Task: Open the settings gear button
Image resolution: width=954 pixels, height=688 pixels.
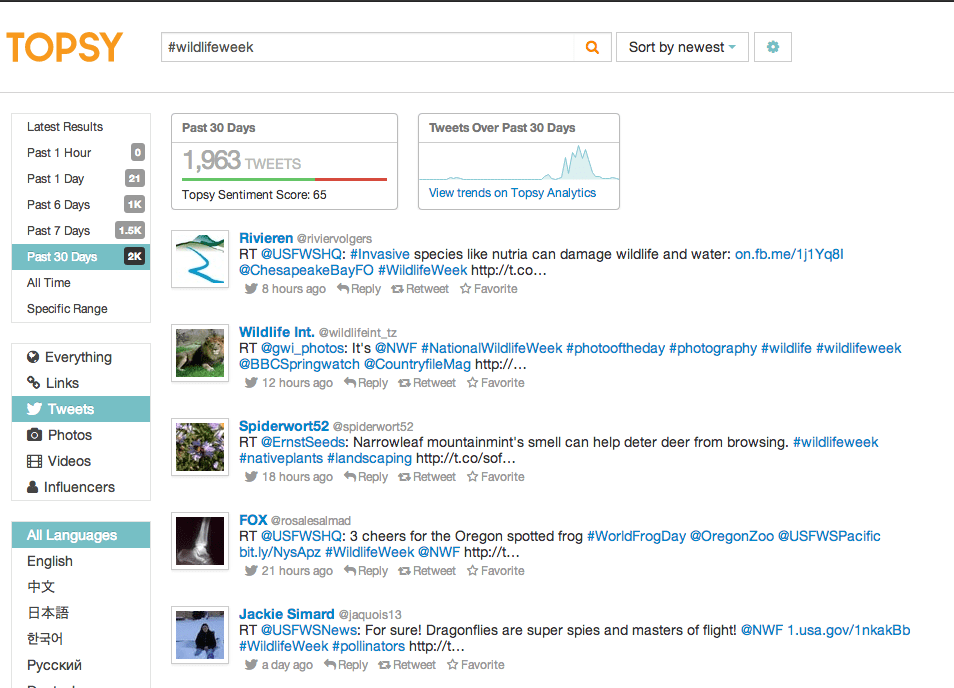Action: [773, 47]
